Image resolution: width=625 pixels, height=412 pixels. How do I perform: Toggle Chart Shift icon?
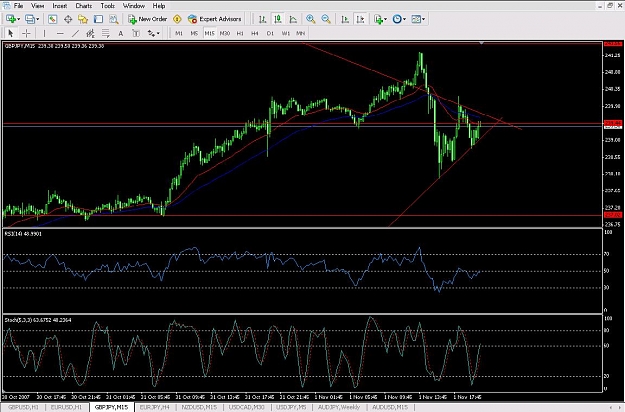360,19
